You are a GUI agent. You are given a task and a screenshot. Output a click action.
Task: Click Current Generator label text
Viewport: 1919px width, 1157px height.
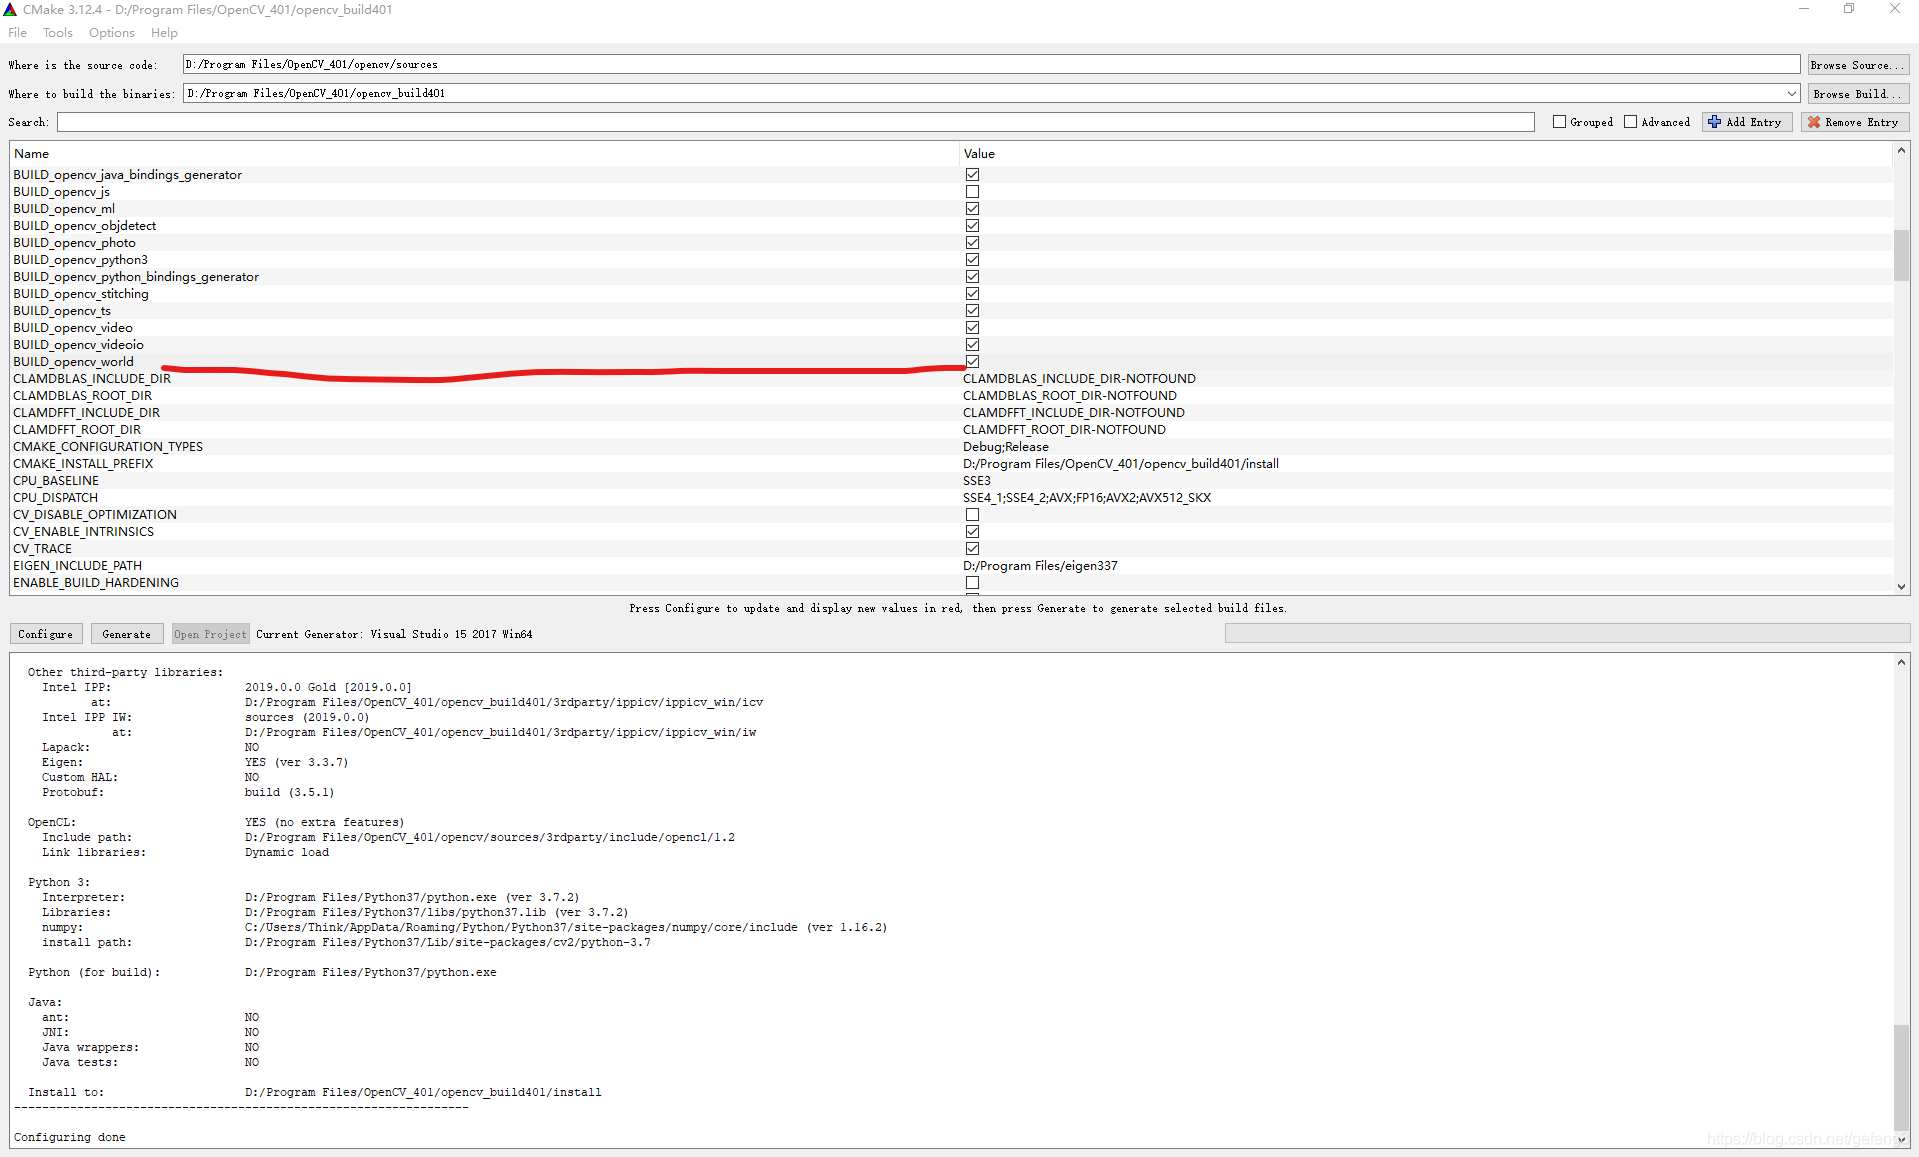(394, 634)
